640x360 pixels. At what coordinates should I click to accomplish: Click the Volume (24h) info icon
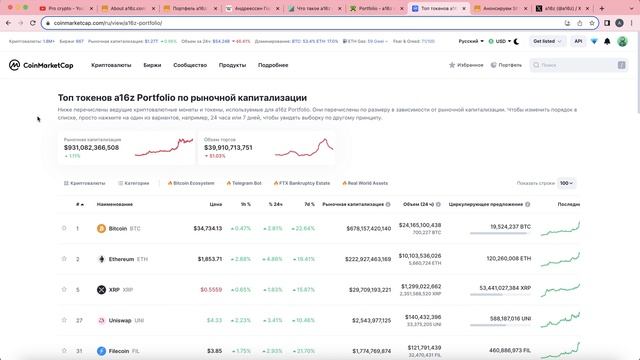[x=438, y=204]
